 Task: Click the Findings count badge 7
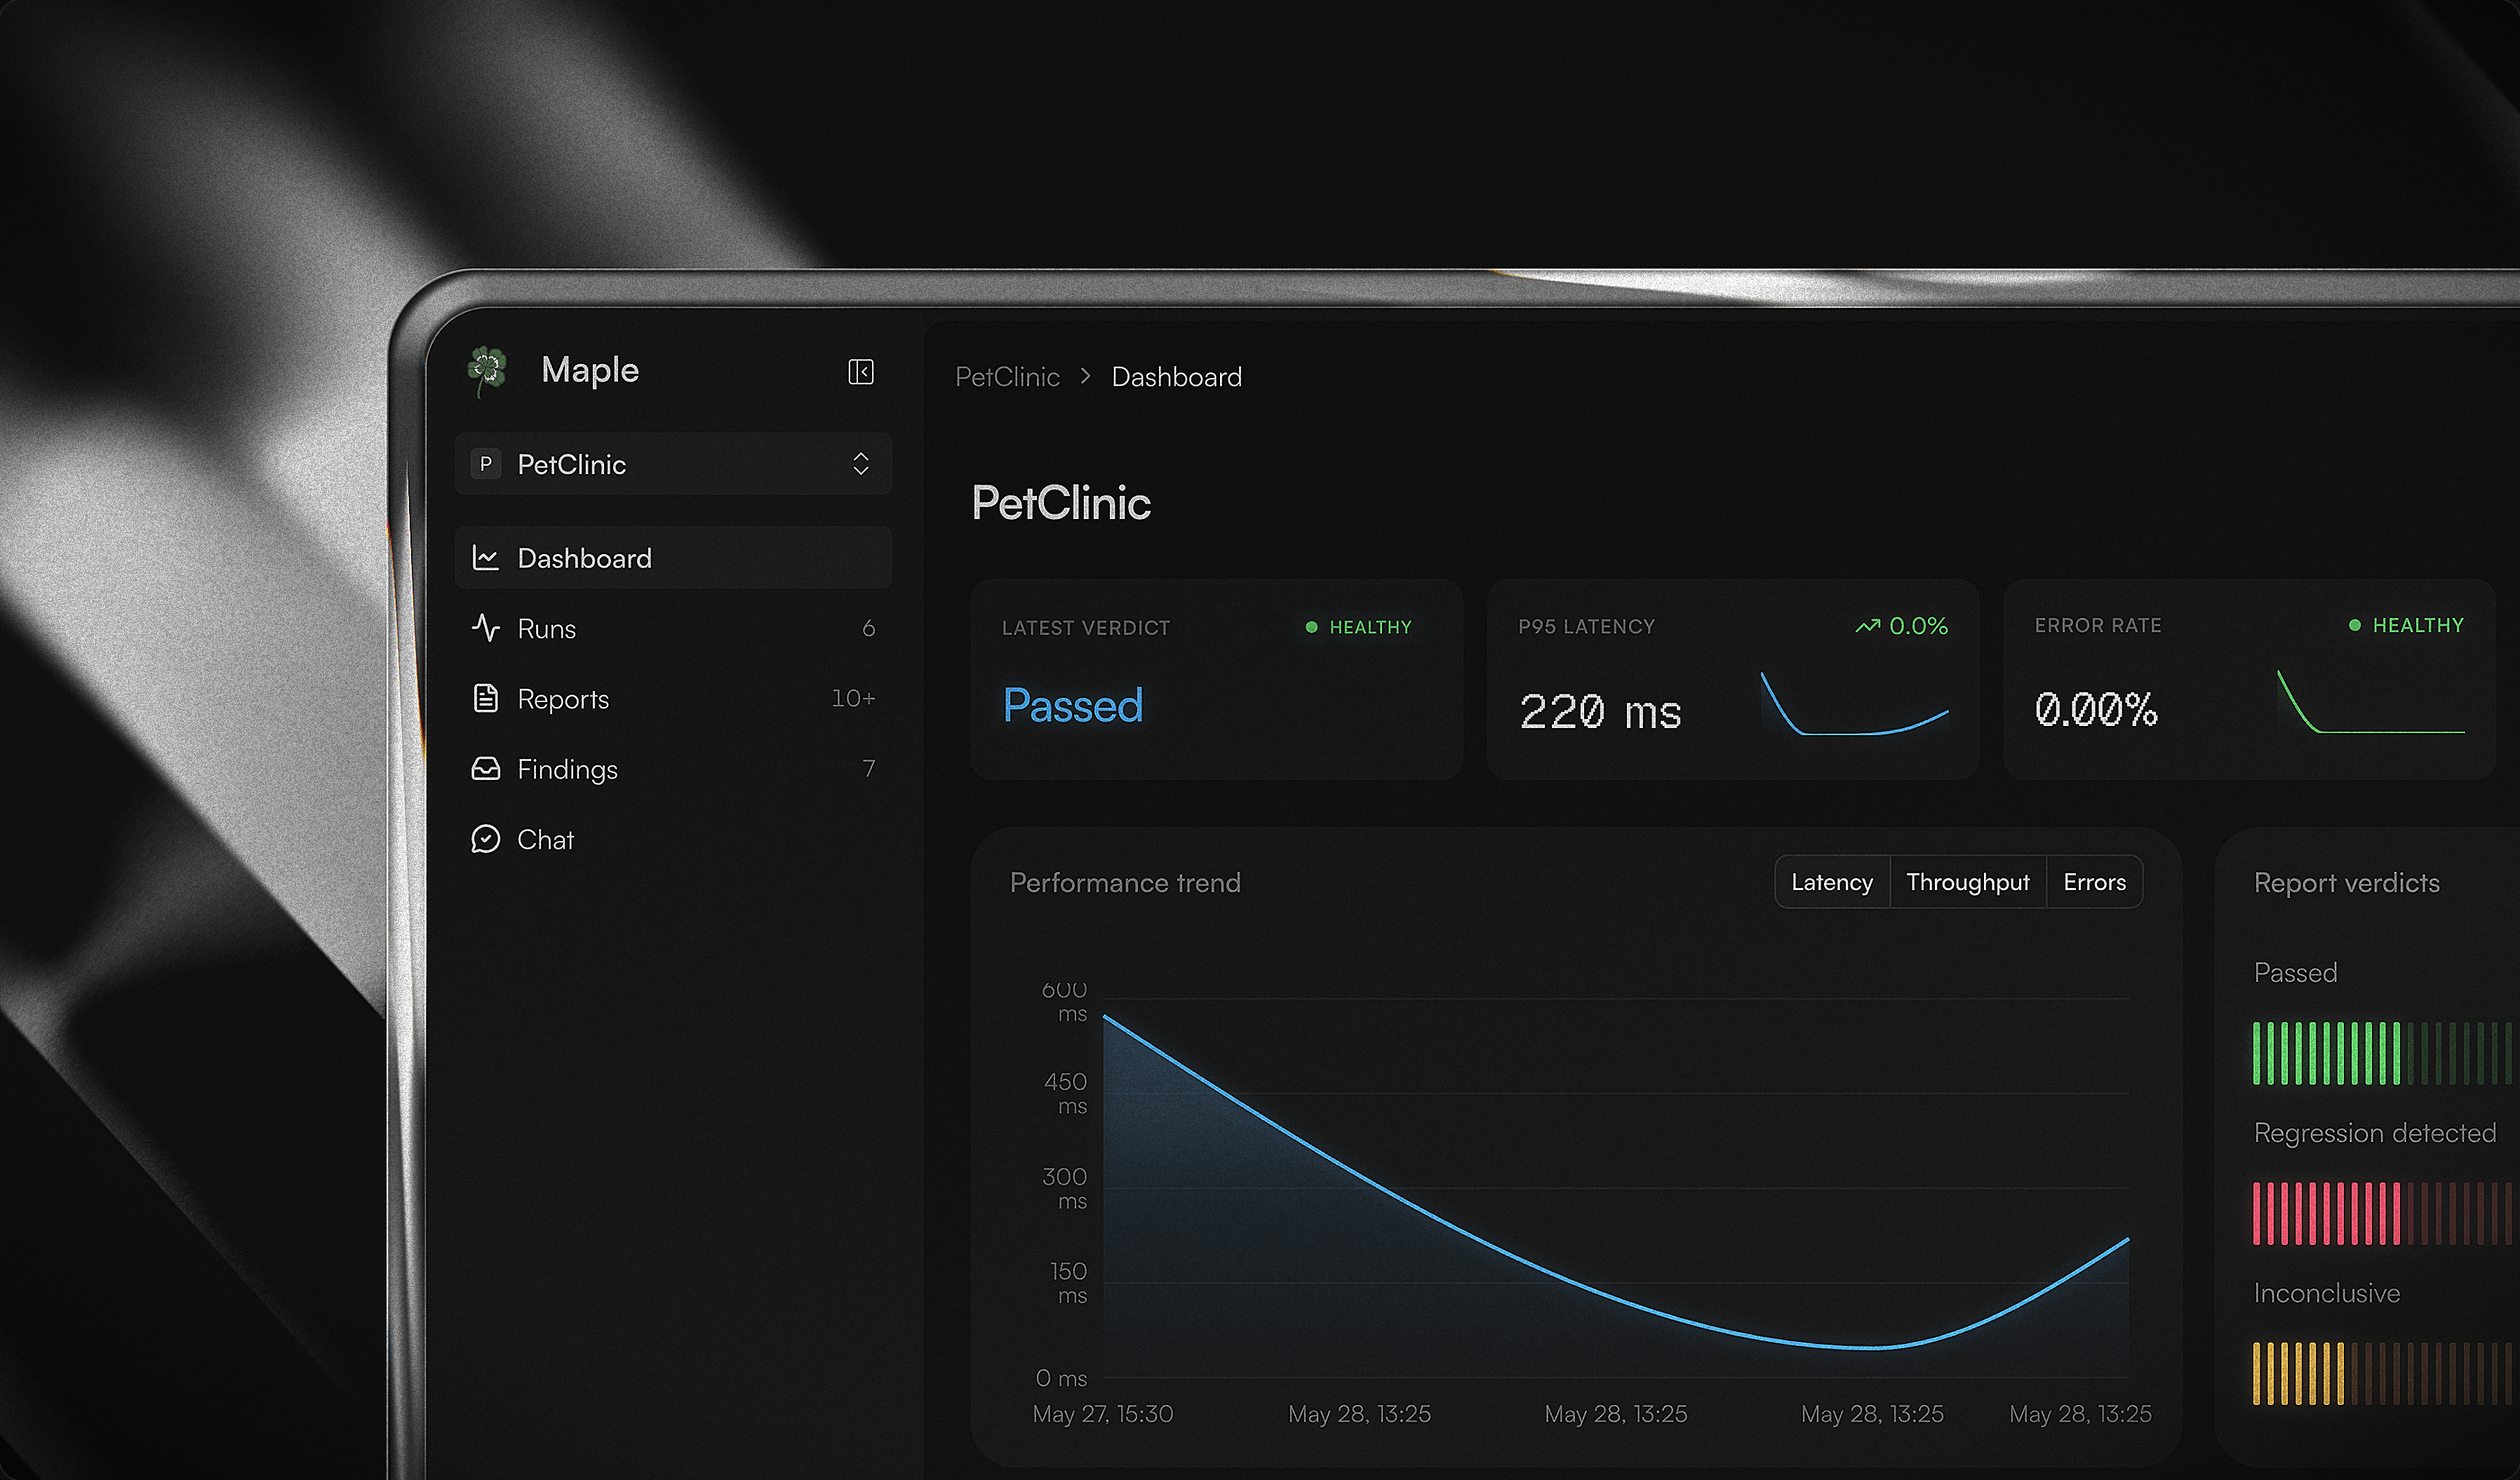pyautogui.click(x=868, y=768)
